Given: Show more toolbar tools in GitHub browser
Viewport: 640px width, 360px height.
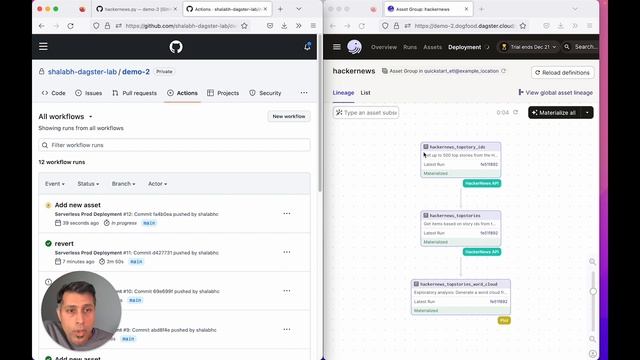Looking at the screenshot, I should [x=299, y=26].
